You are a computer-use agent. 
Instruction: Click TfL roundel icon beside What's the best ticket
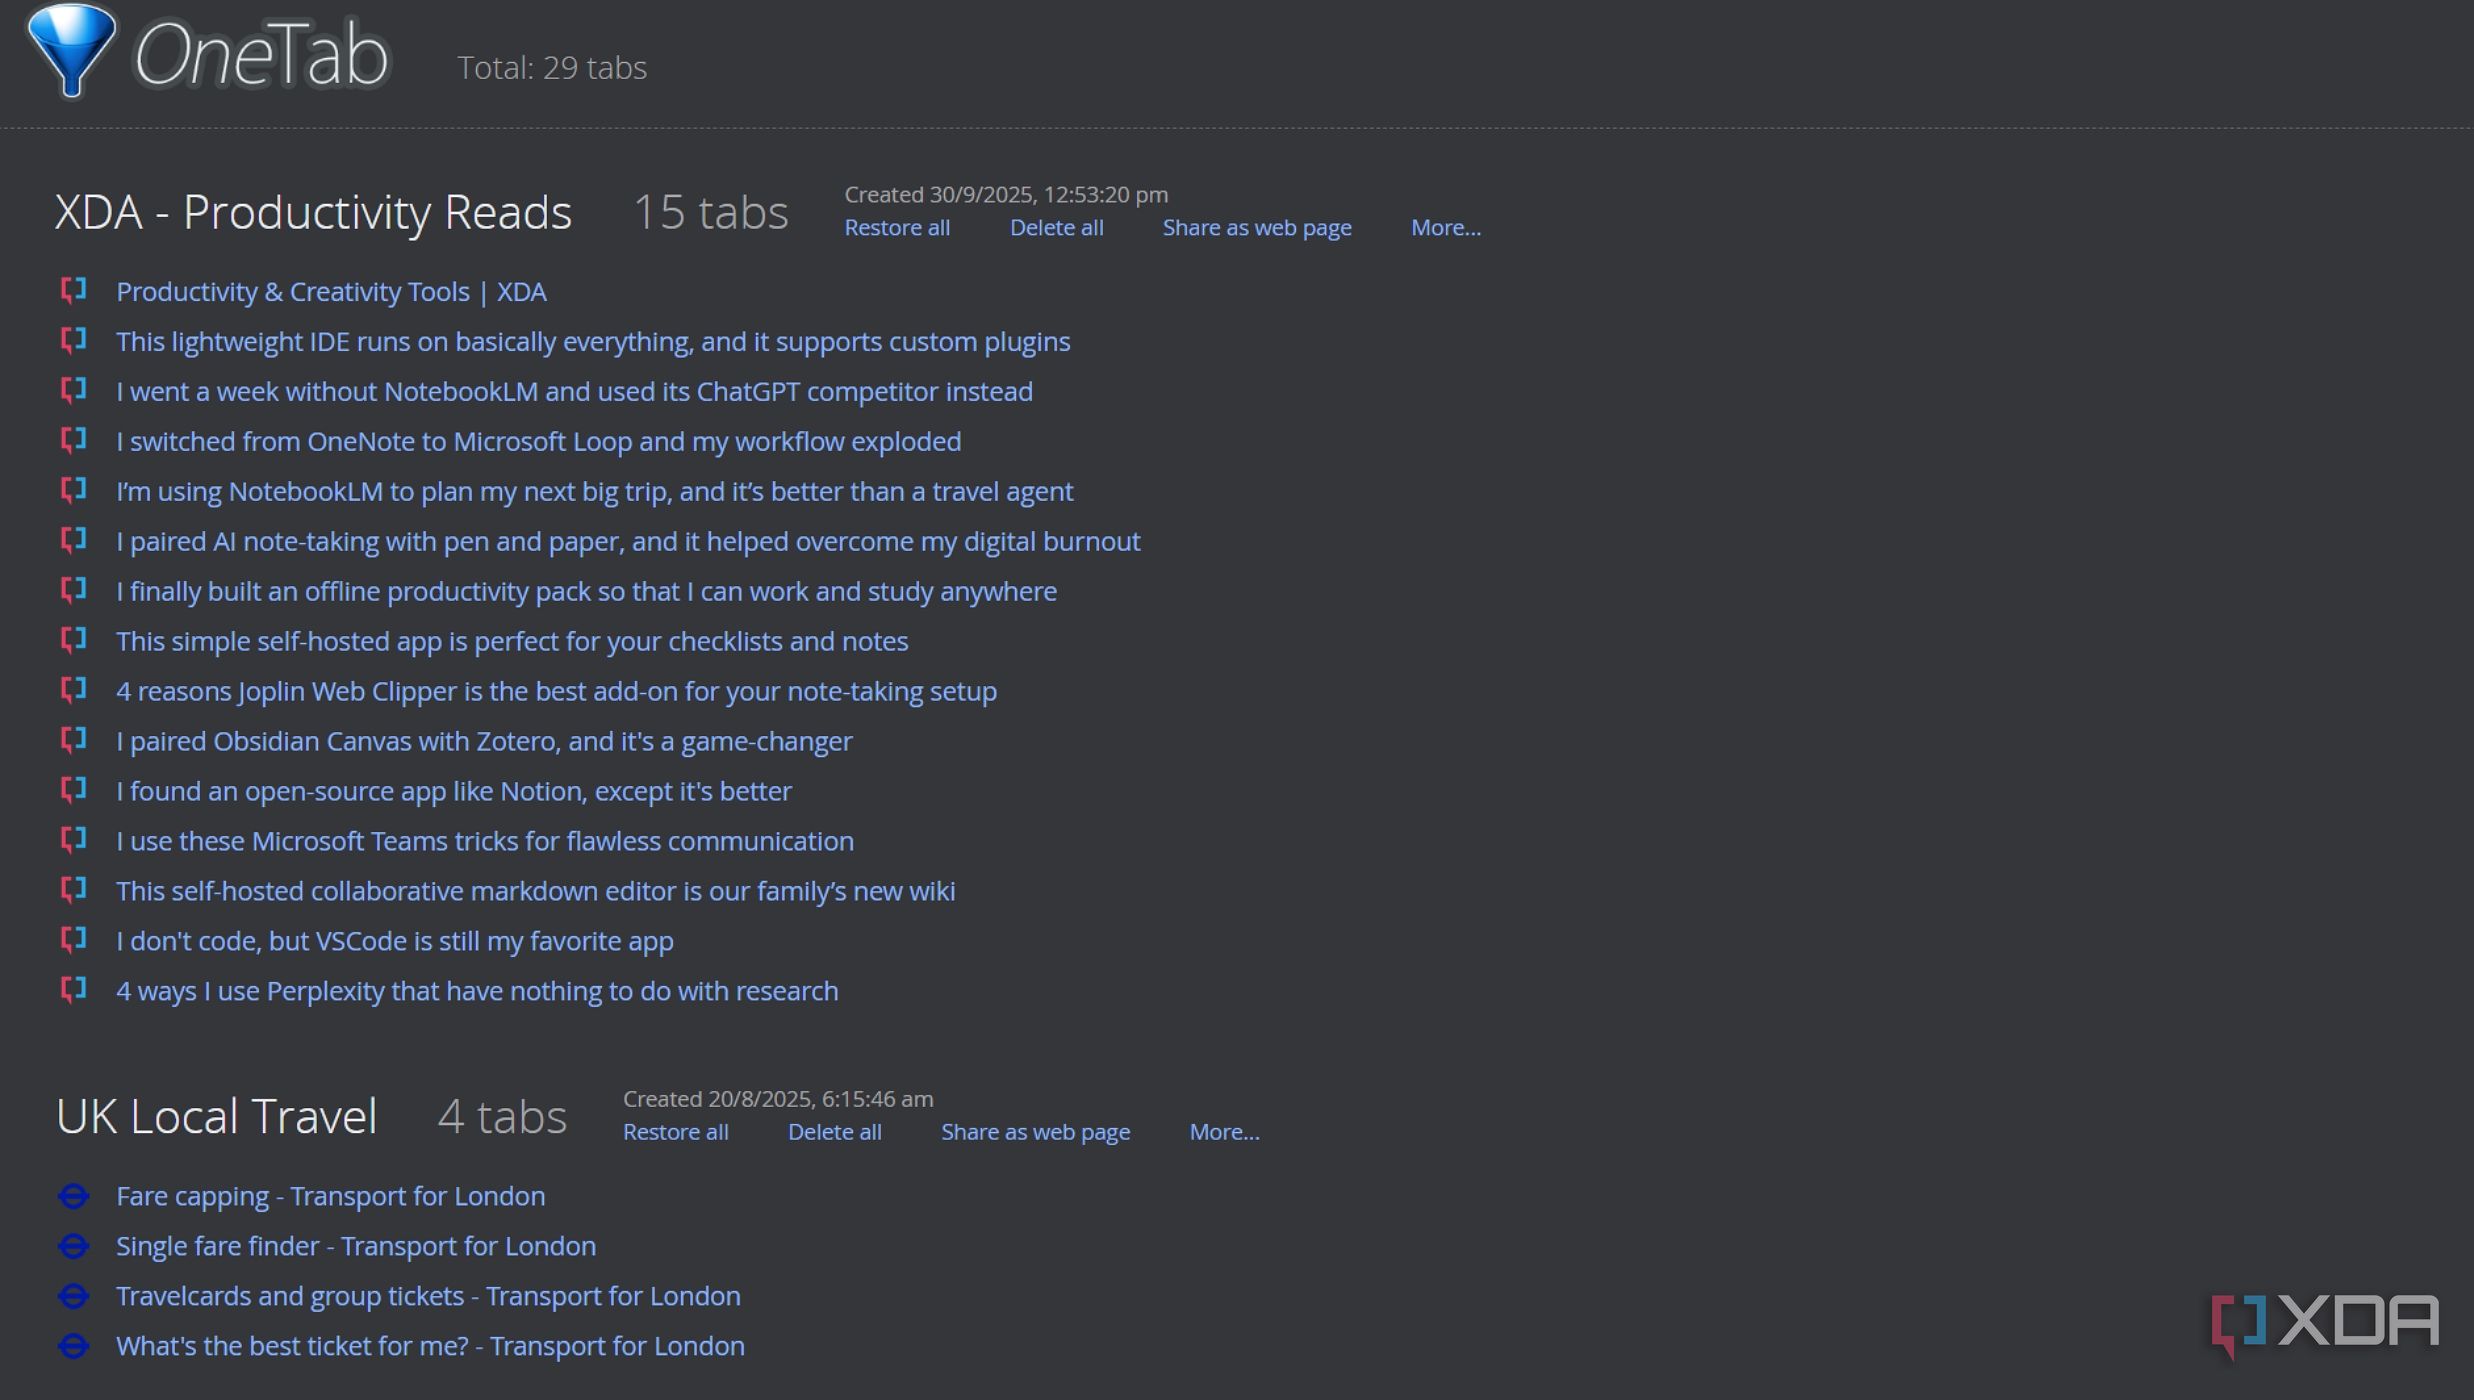73,1346
